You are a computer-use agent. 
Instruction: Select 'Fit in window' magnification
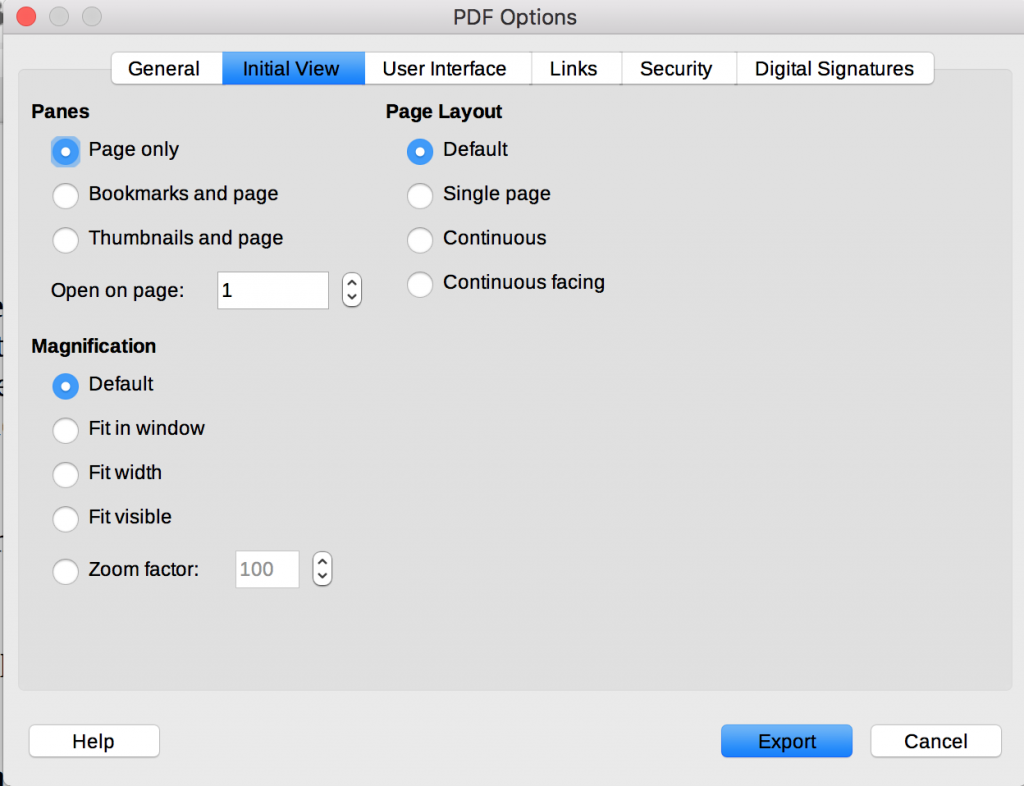point(65,430)
